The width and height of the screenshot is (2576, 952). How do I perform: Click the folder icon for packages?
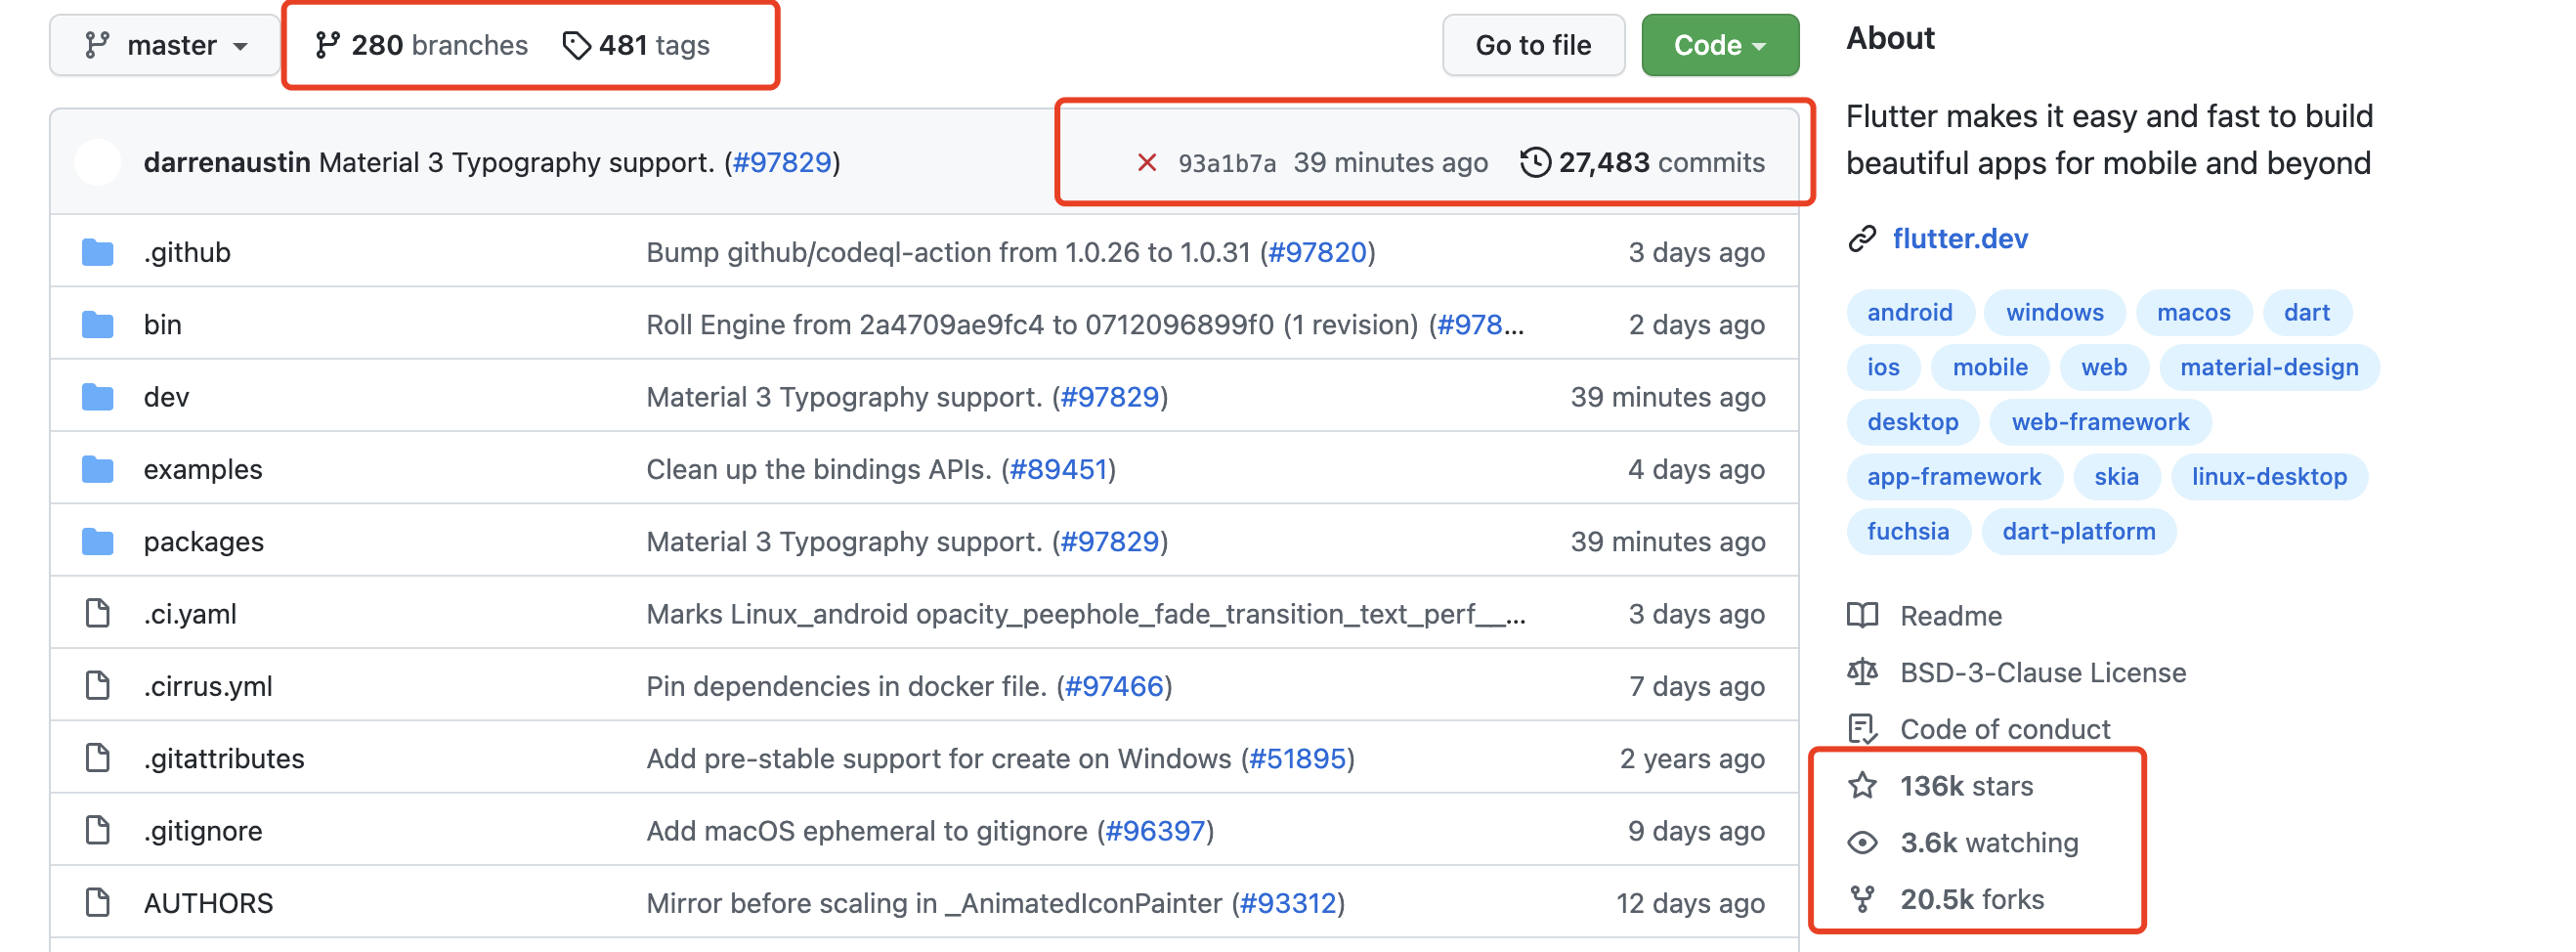(98, 542)
